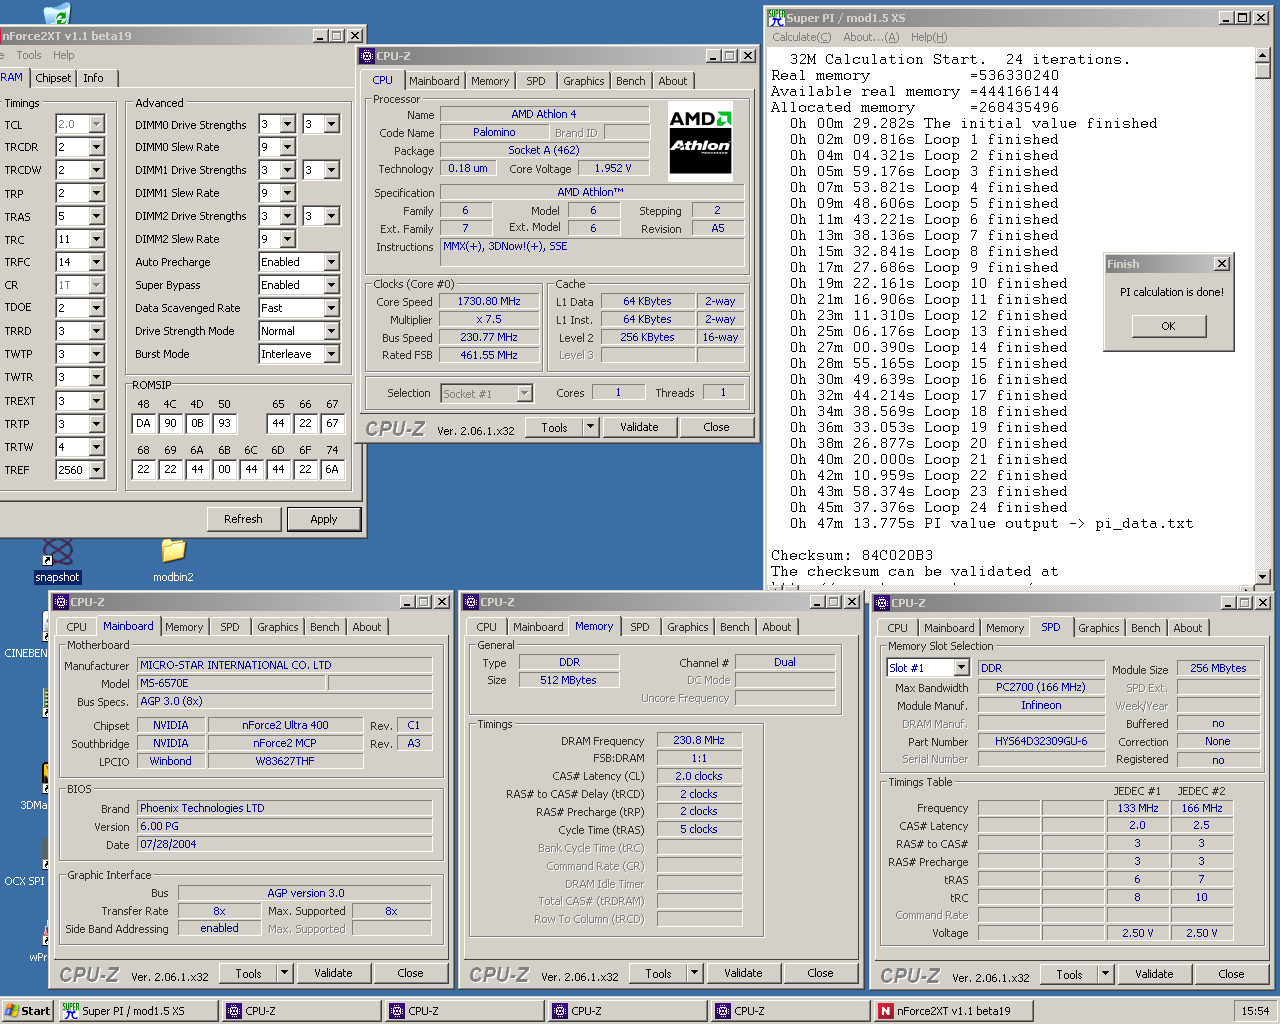Click the CPU-Z icon in the CPU window title bar
The width and height of the screenshot is (1280, 1024).
[x=367, y=56]
